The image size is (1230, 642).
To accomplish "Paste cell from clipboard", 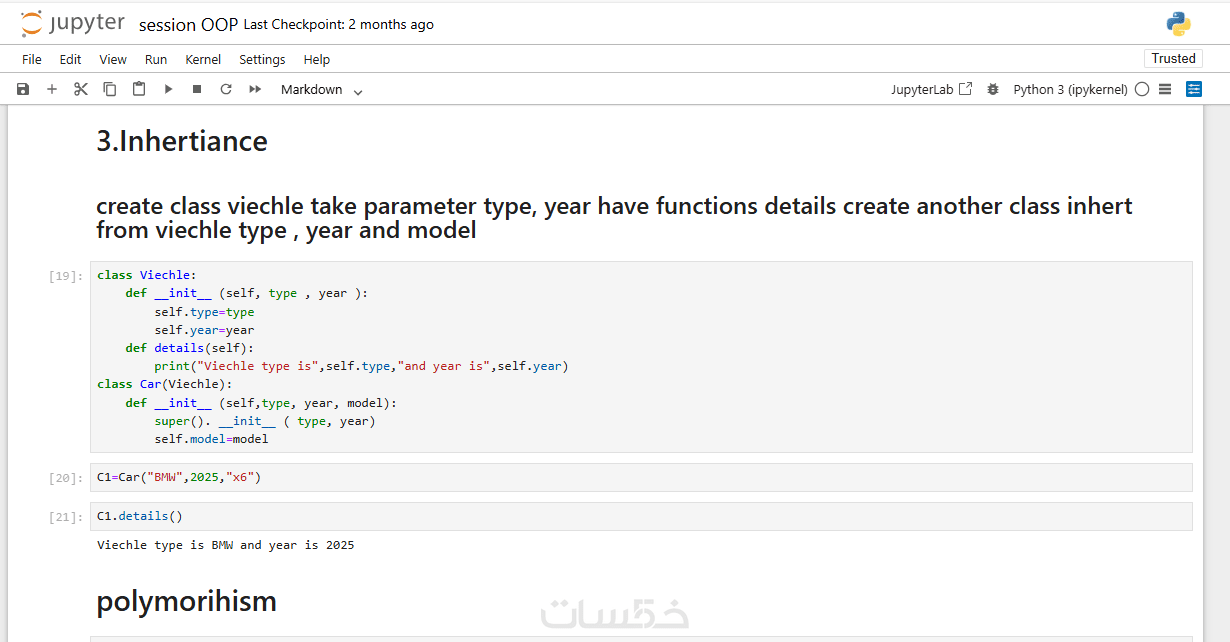I will click(x=139, y=89).
